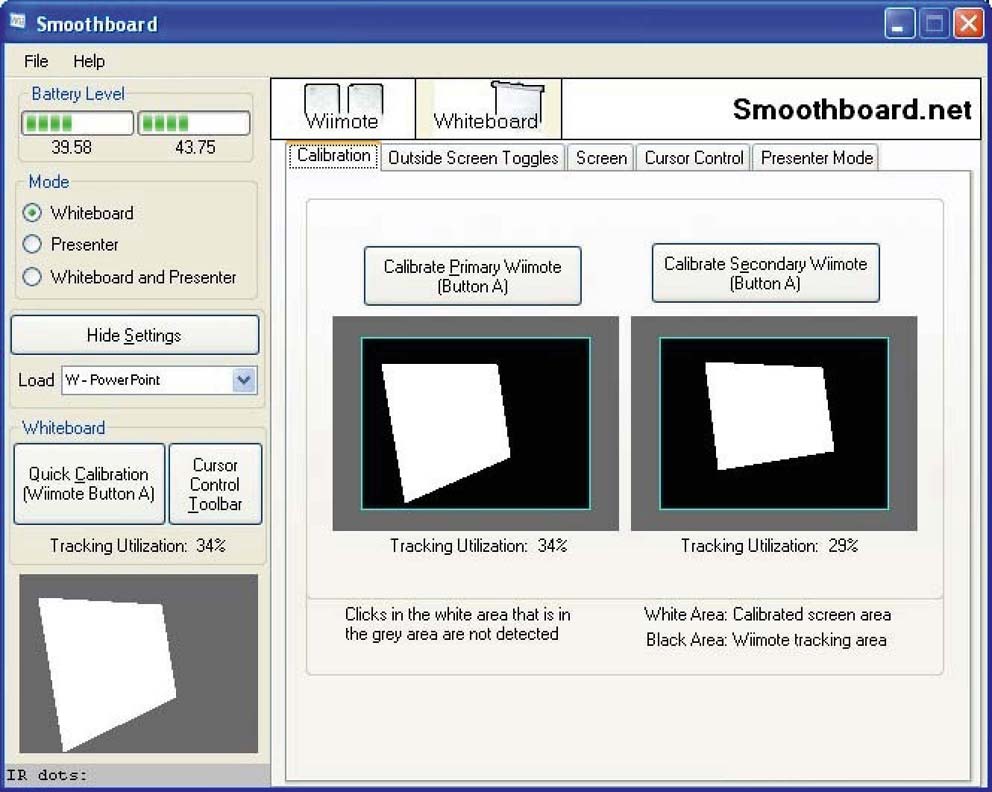
Task: Open the Help menu
Action: (x=89, y=61)
